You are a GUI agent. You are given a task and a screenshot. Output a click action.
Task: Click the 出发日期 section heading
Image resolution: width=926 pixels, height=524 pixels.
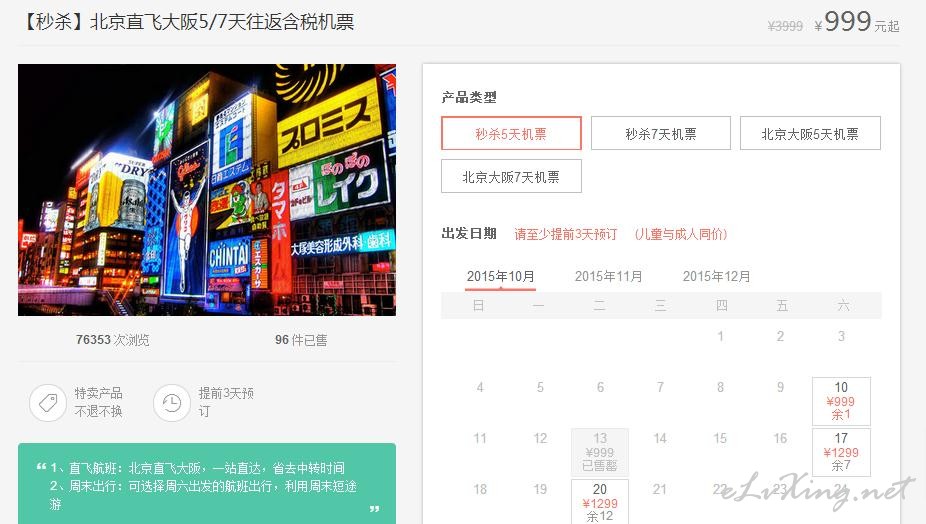pos(469,233)
